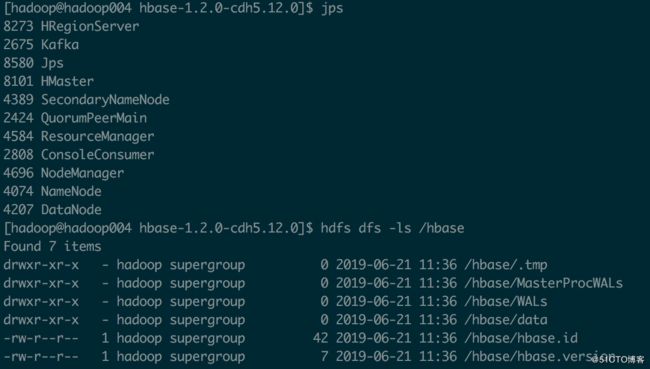Select the HMaster process name
Image resolution: width=650 pixels, height=369 pixels.
click(x=67, y=81)
